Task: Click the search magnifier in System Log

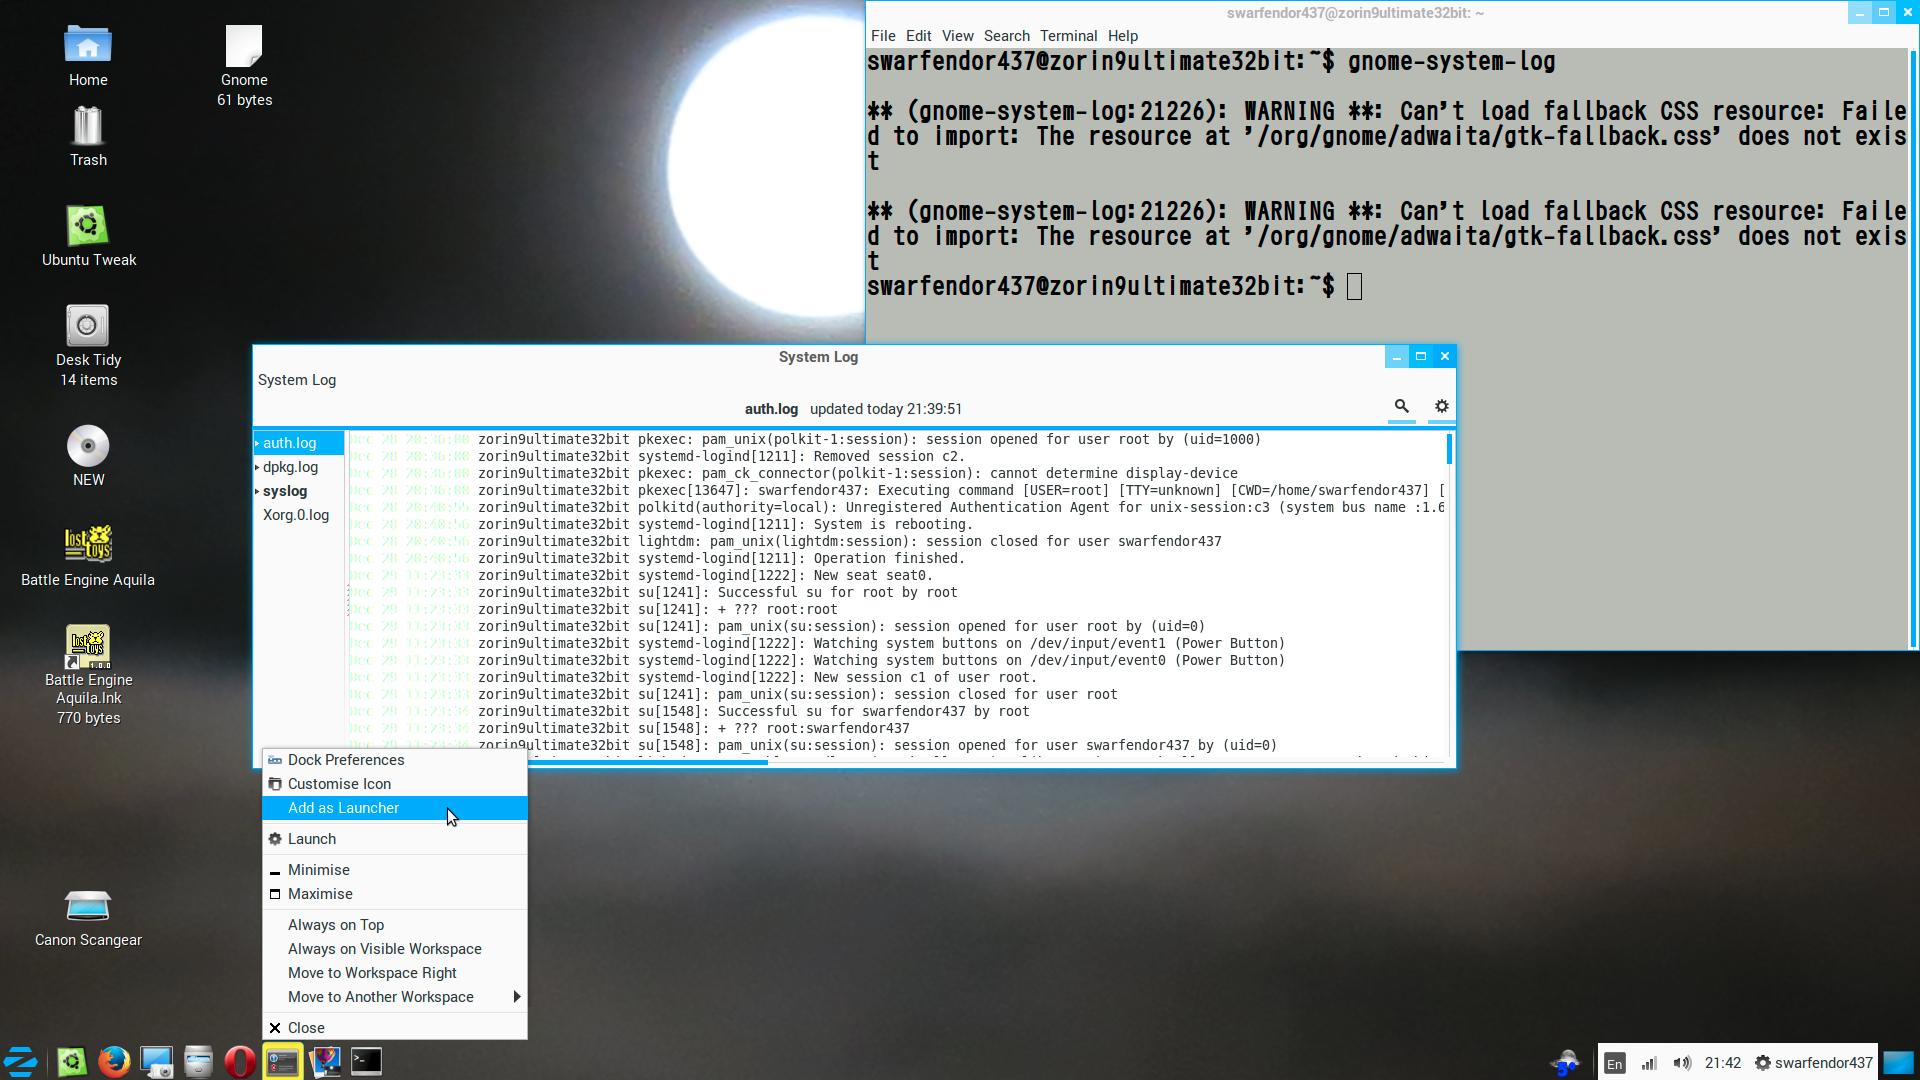Action: click(x=1401, y=406)
